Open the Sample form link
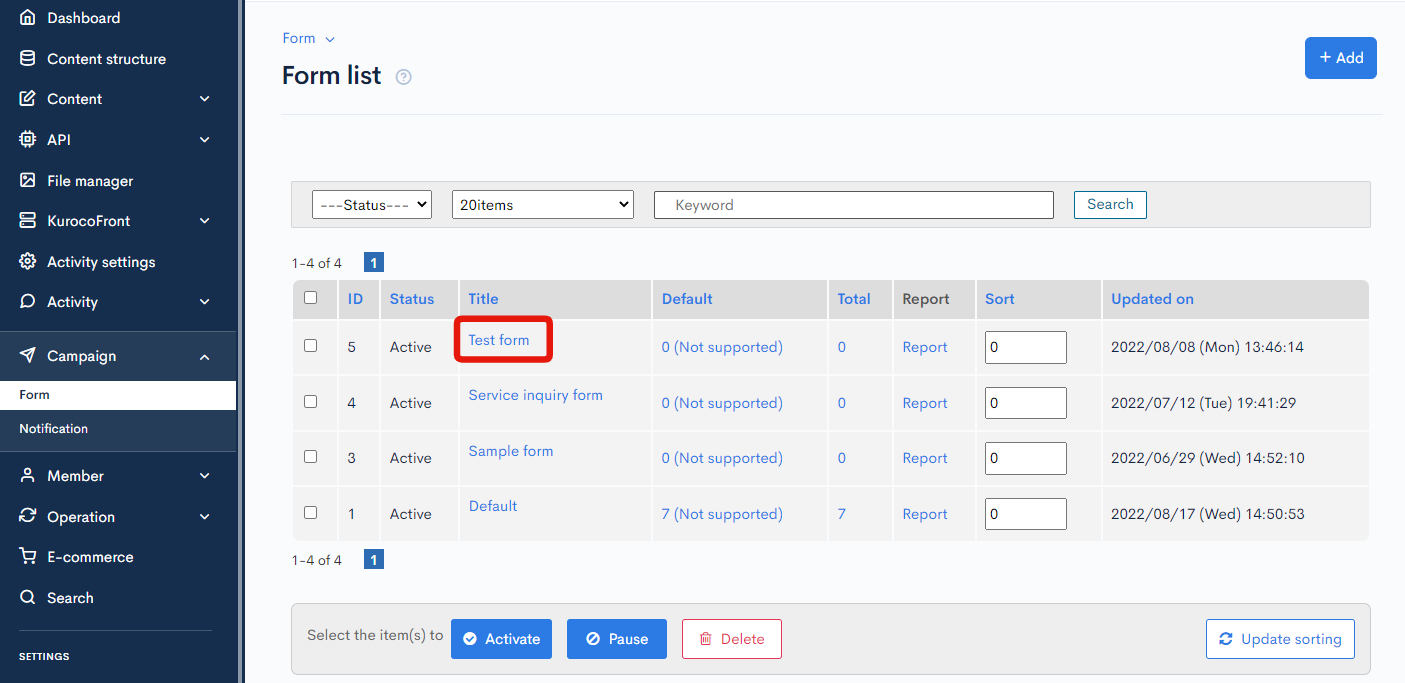 click(511, 451)
